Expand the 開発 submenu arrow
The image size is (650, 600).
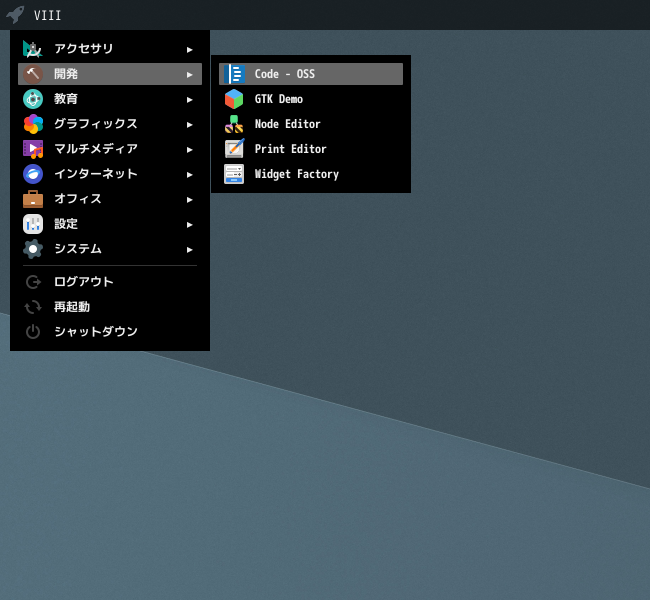coord(189,75)
